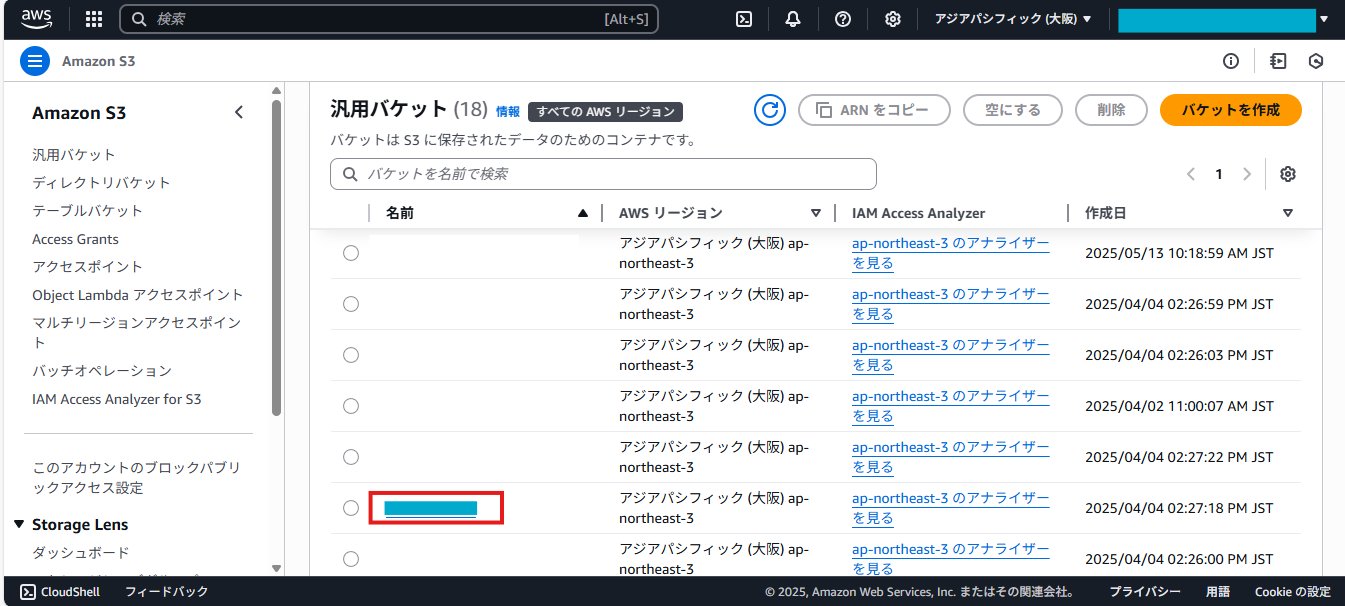Select radio for bucket created 02:26:03 PM
This screenshot has height=606, width=1345.
coord(351,355)
